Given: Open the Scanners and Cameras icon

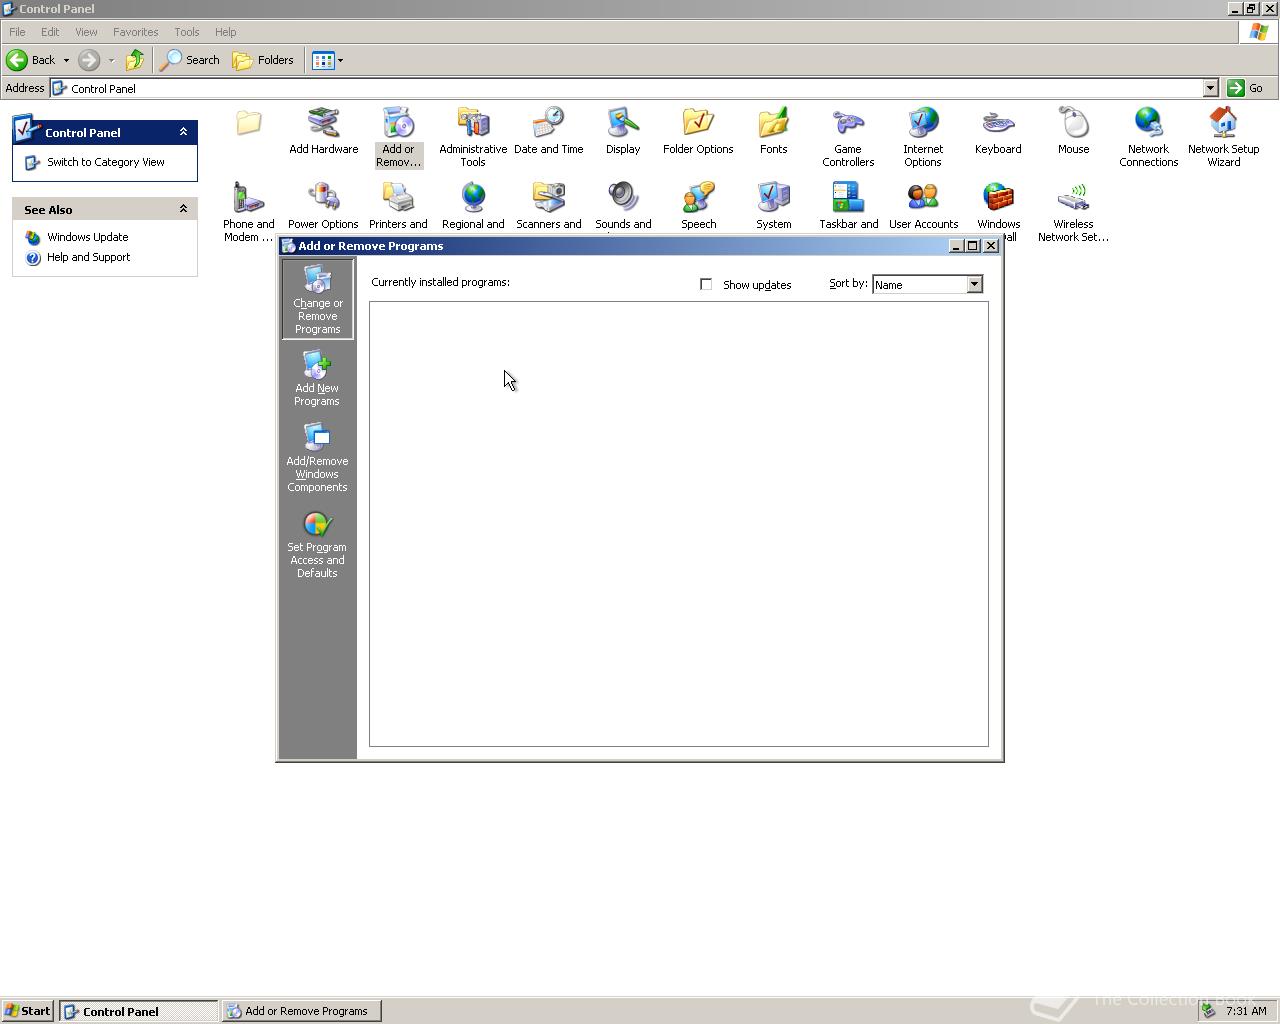Looking at the screenshot, I should click(x=548, y=206).
